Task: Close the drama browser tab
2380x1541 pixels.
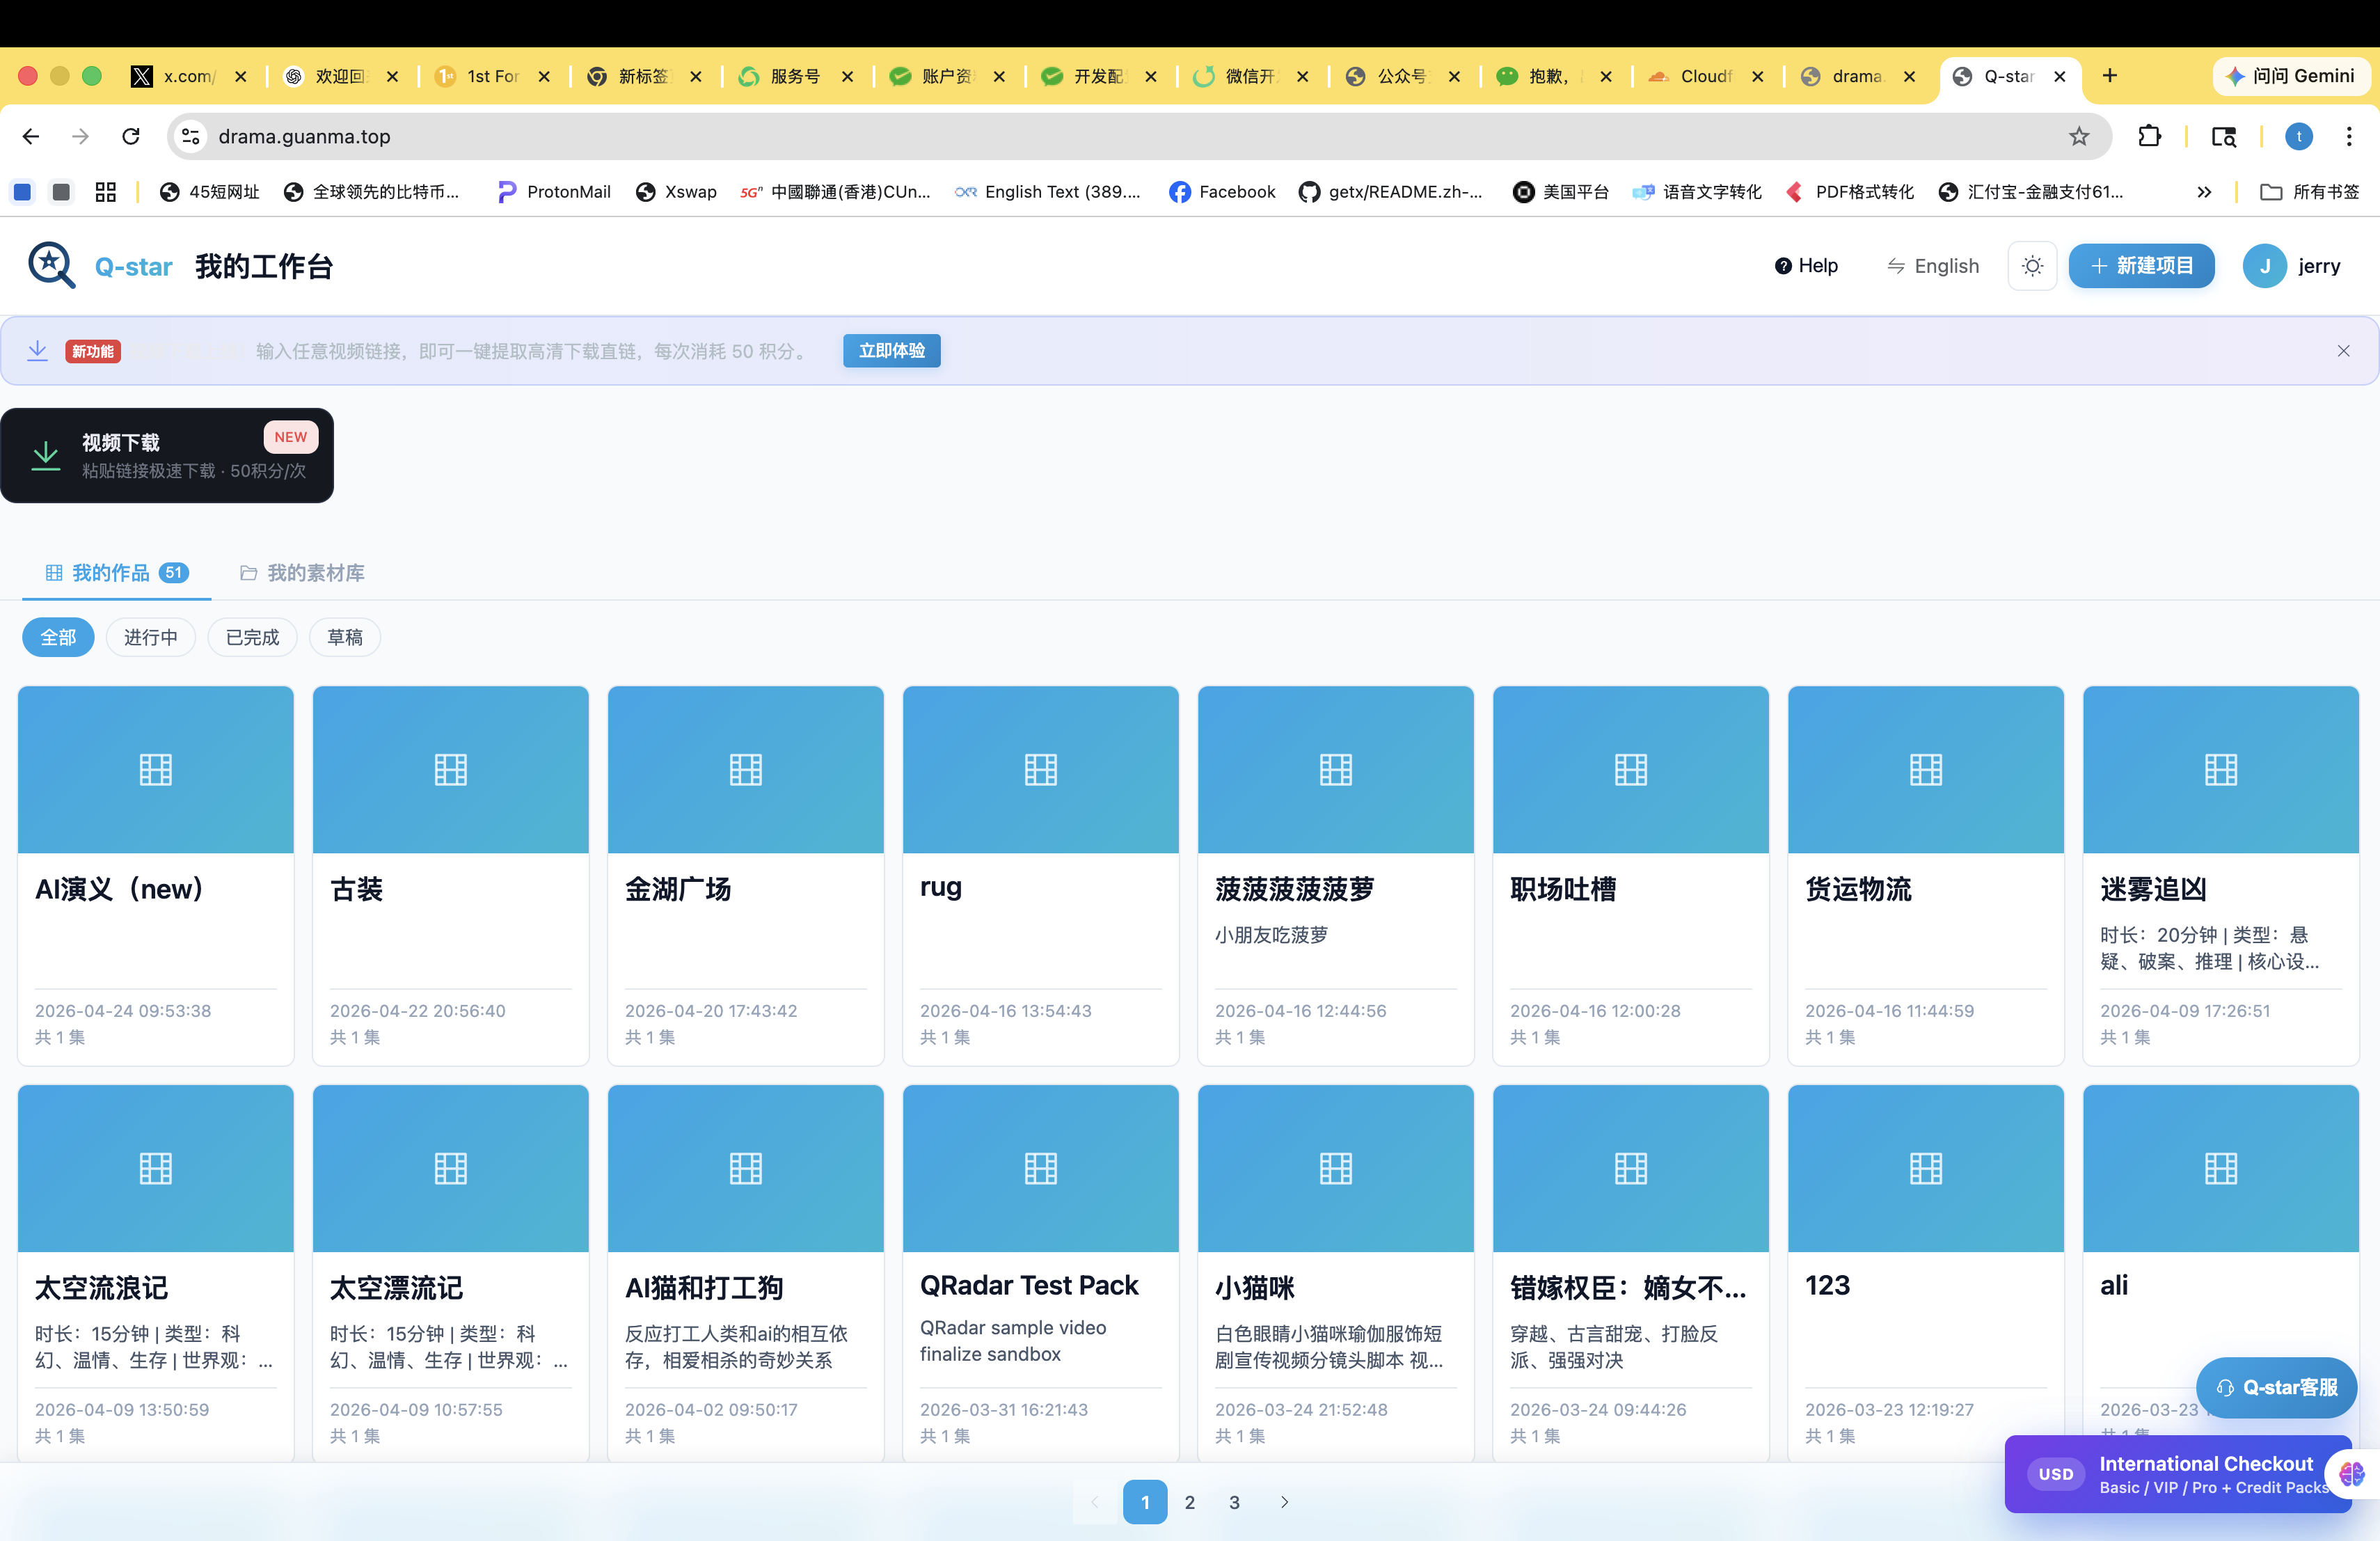Action: point(1909,76)
